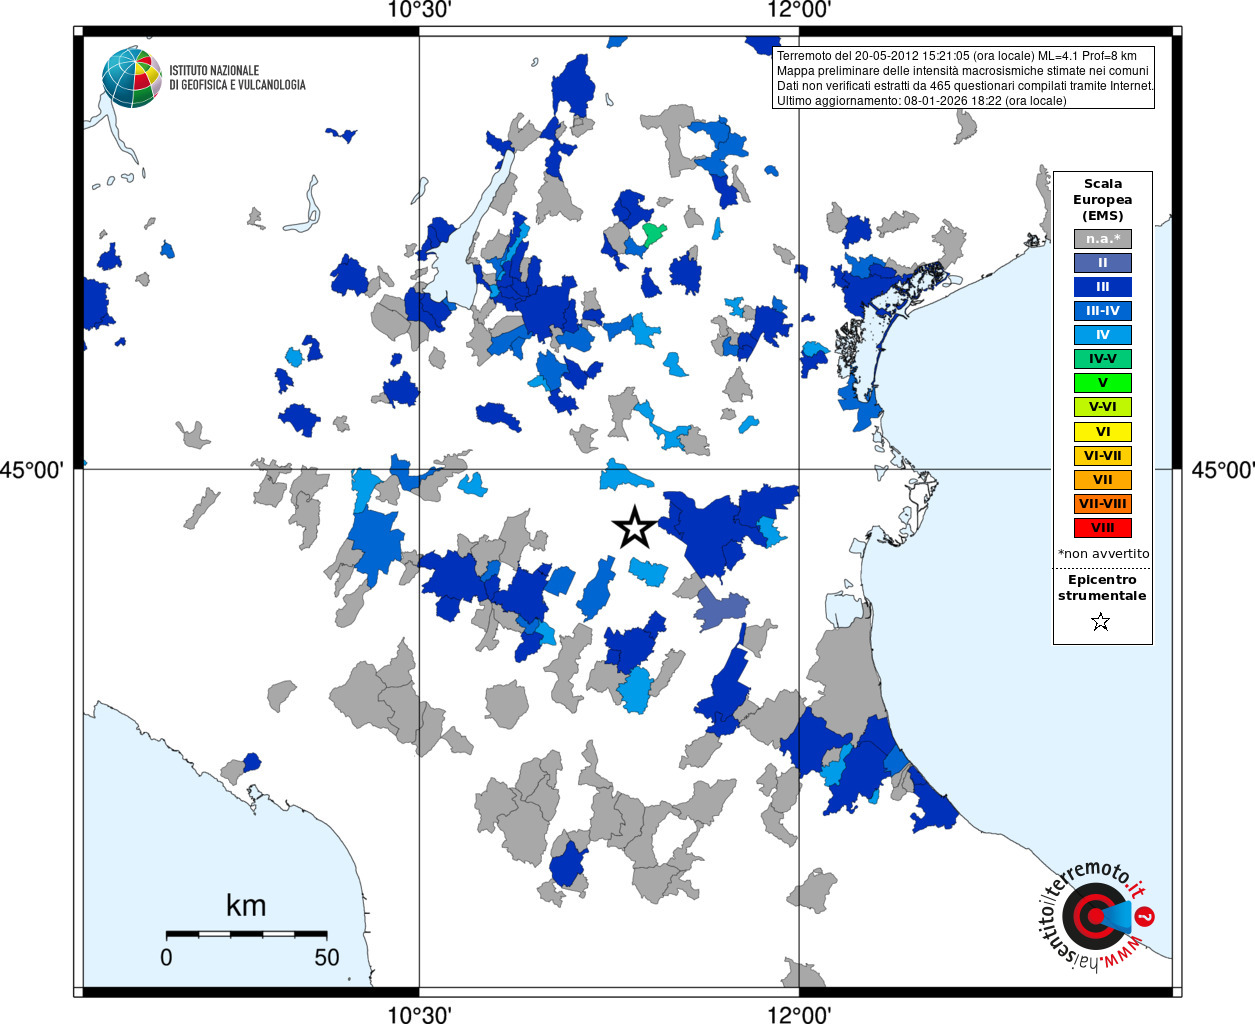Click the haisentitoilterremoto.it target logo
This screenshot has height=1024, width=1255.
[1093, 915]
